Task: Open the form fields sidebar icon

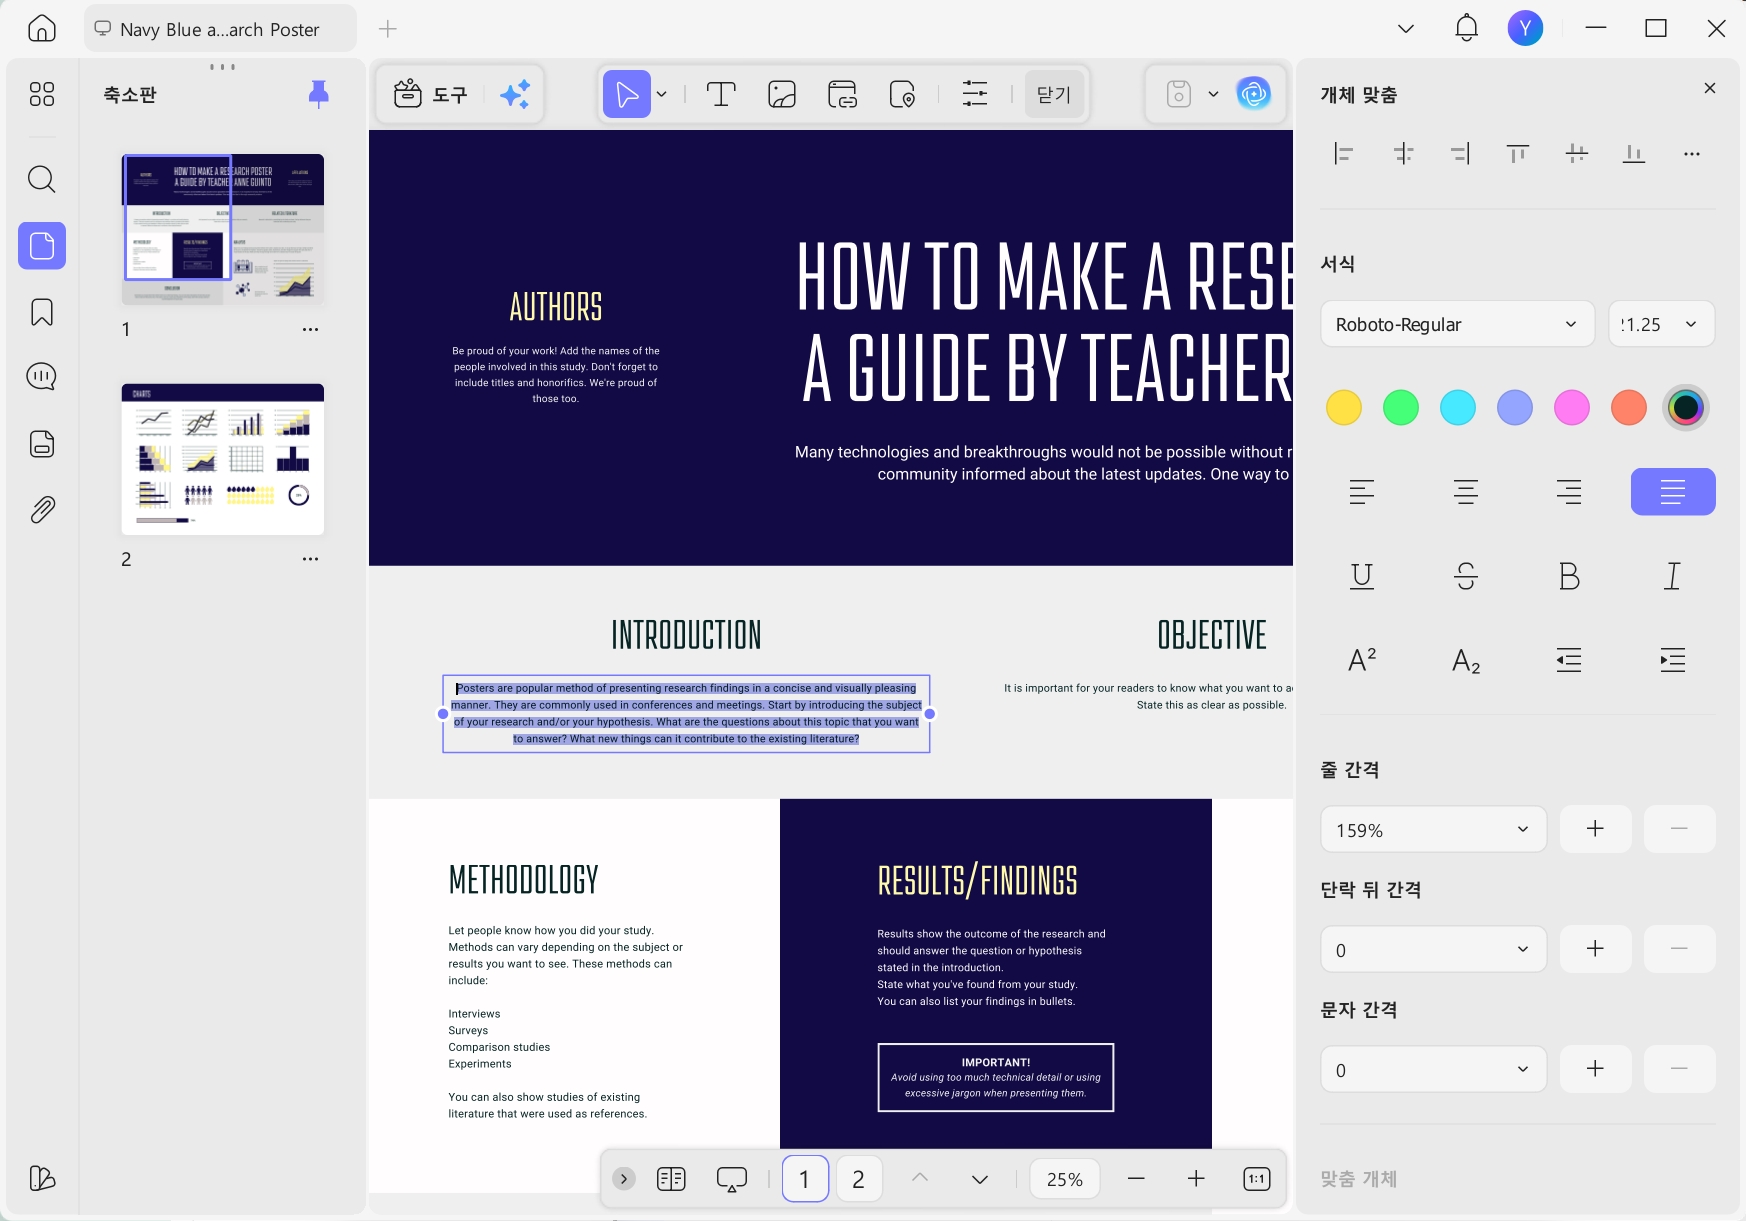Action: pos(42,444)
